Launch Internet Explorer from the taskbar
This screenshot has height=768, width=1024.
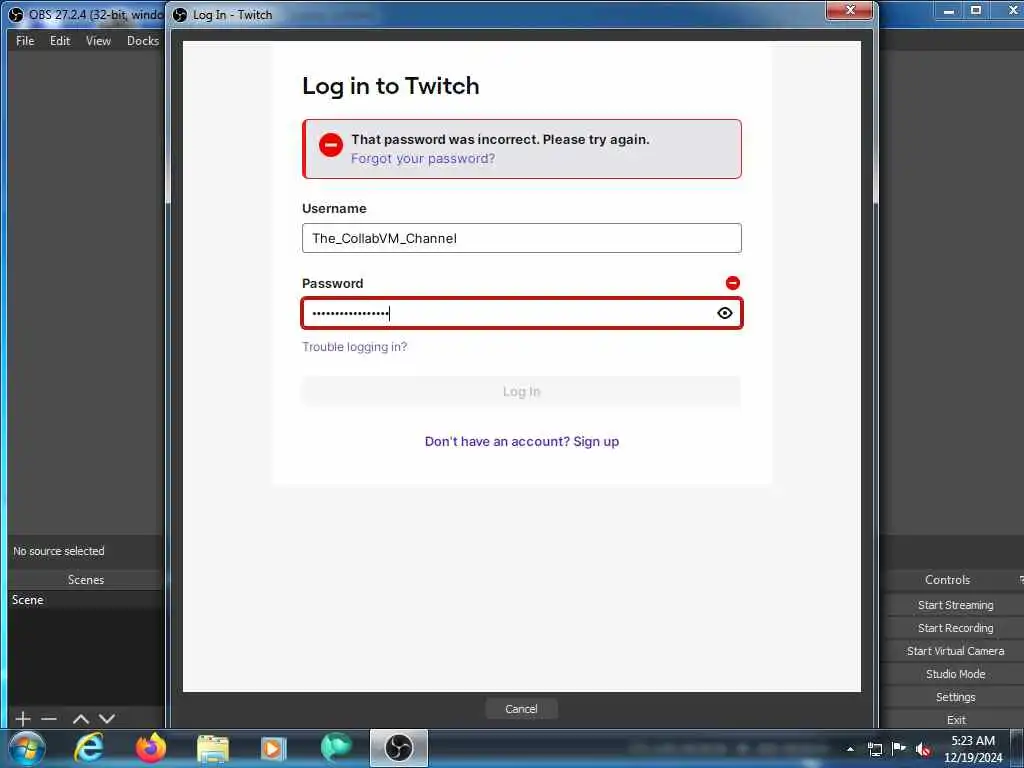tap(88, 748)
